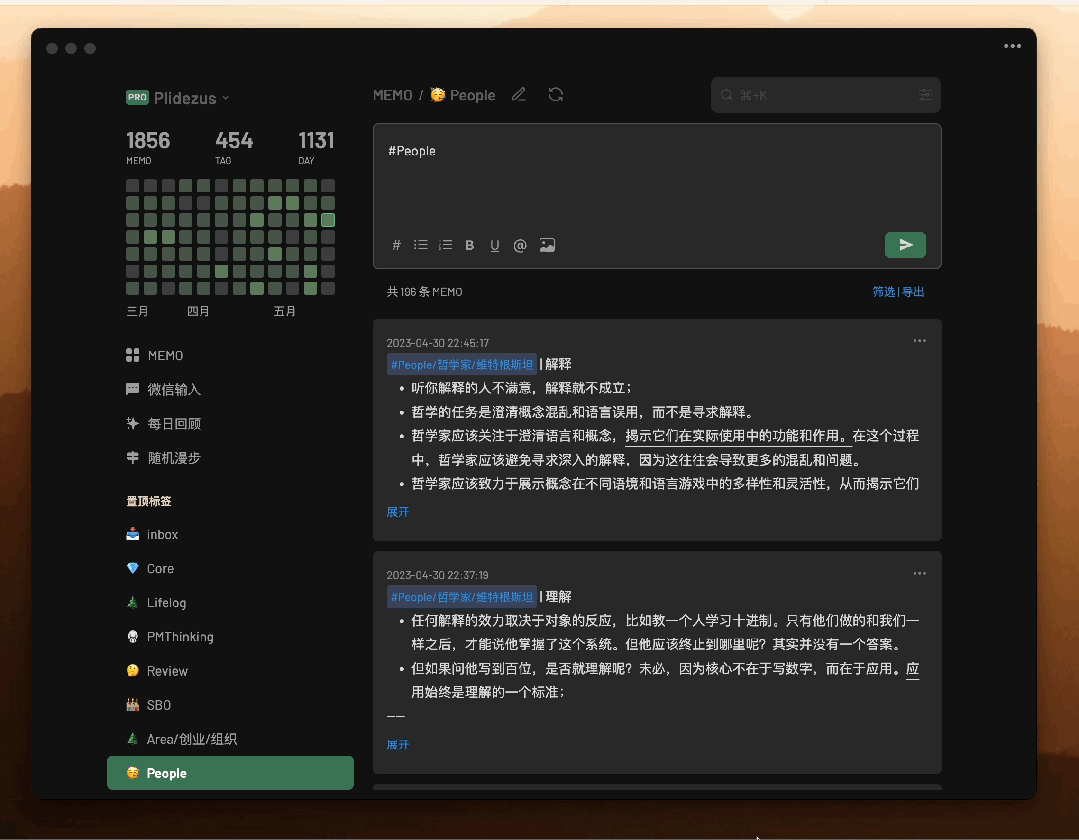This screenshot has height=840, width=1079.
Task: Focus the ⌘+K search field
Action: click(826, 95)
